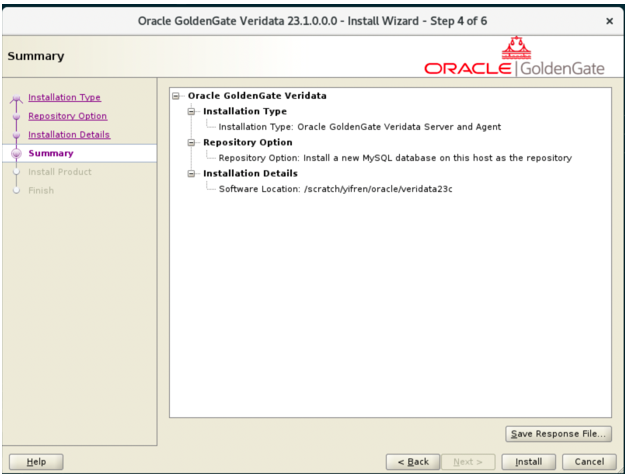This screenshot has height=475, width=625.
Task: Click the wizard title bar text
Action: tap(312, 21)
